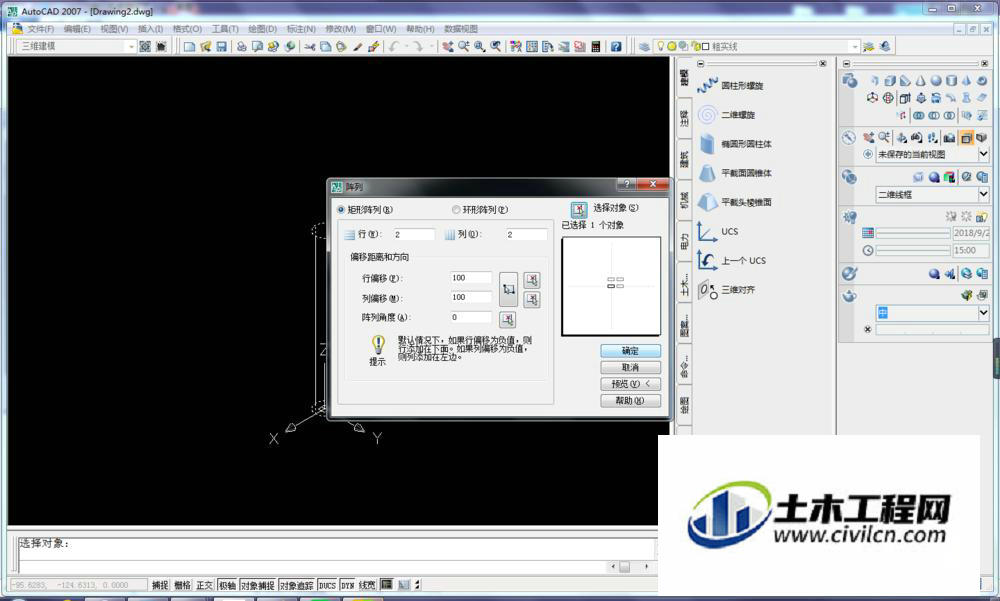This screenshot has width=1000, height=601.
Task: Click the Preview (预览) button in Array dialog
Action: (630, 384)
